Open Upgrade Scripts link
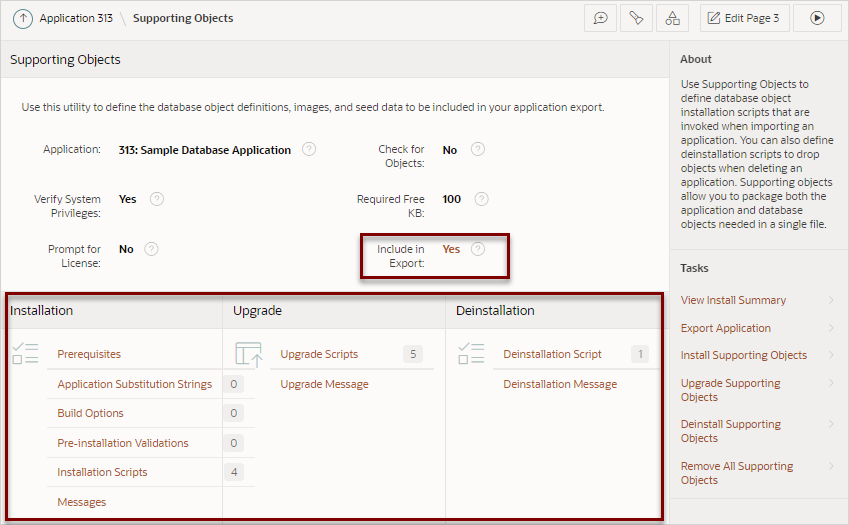849x525 pixels. click(x=319, y=354)
